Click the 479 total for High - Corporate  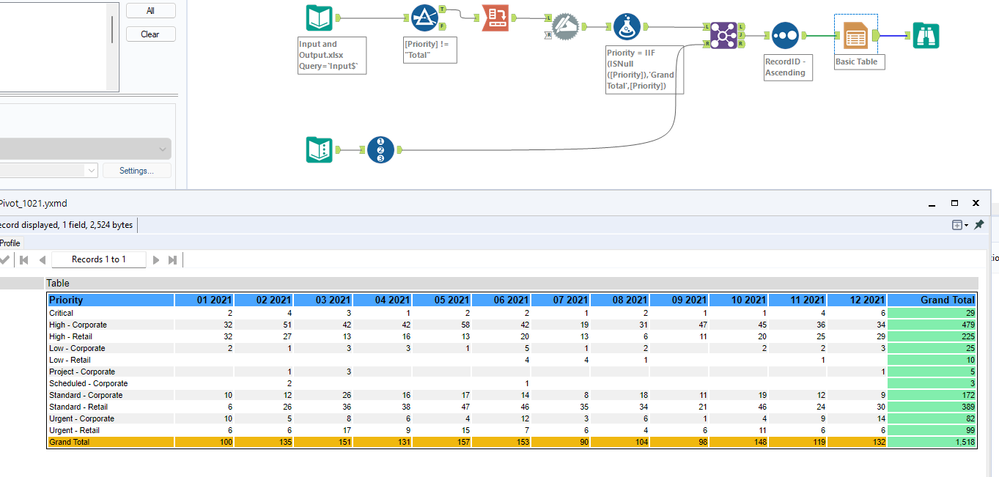(x=931, y=325)
